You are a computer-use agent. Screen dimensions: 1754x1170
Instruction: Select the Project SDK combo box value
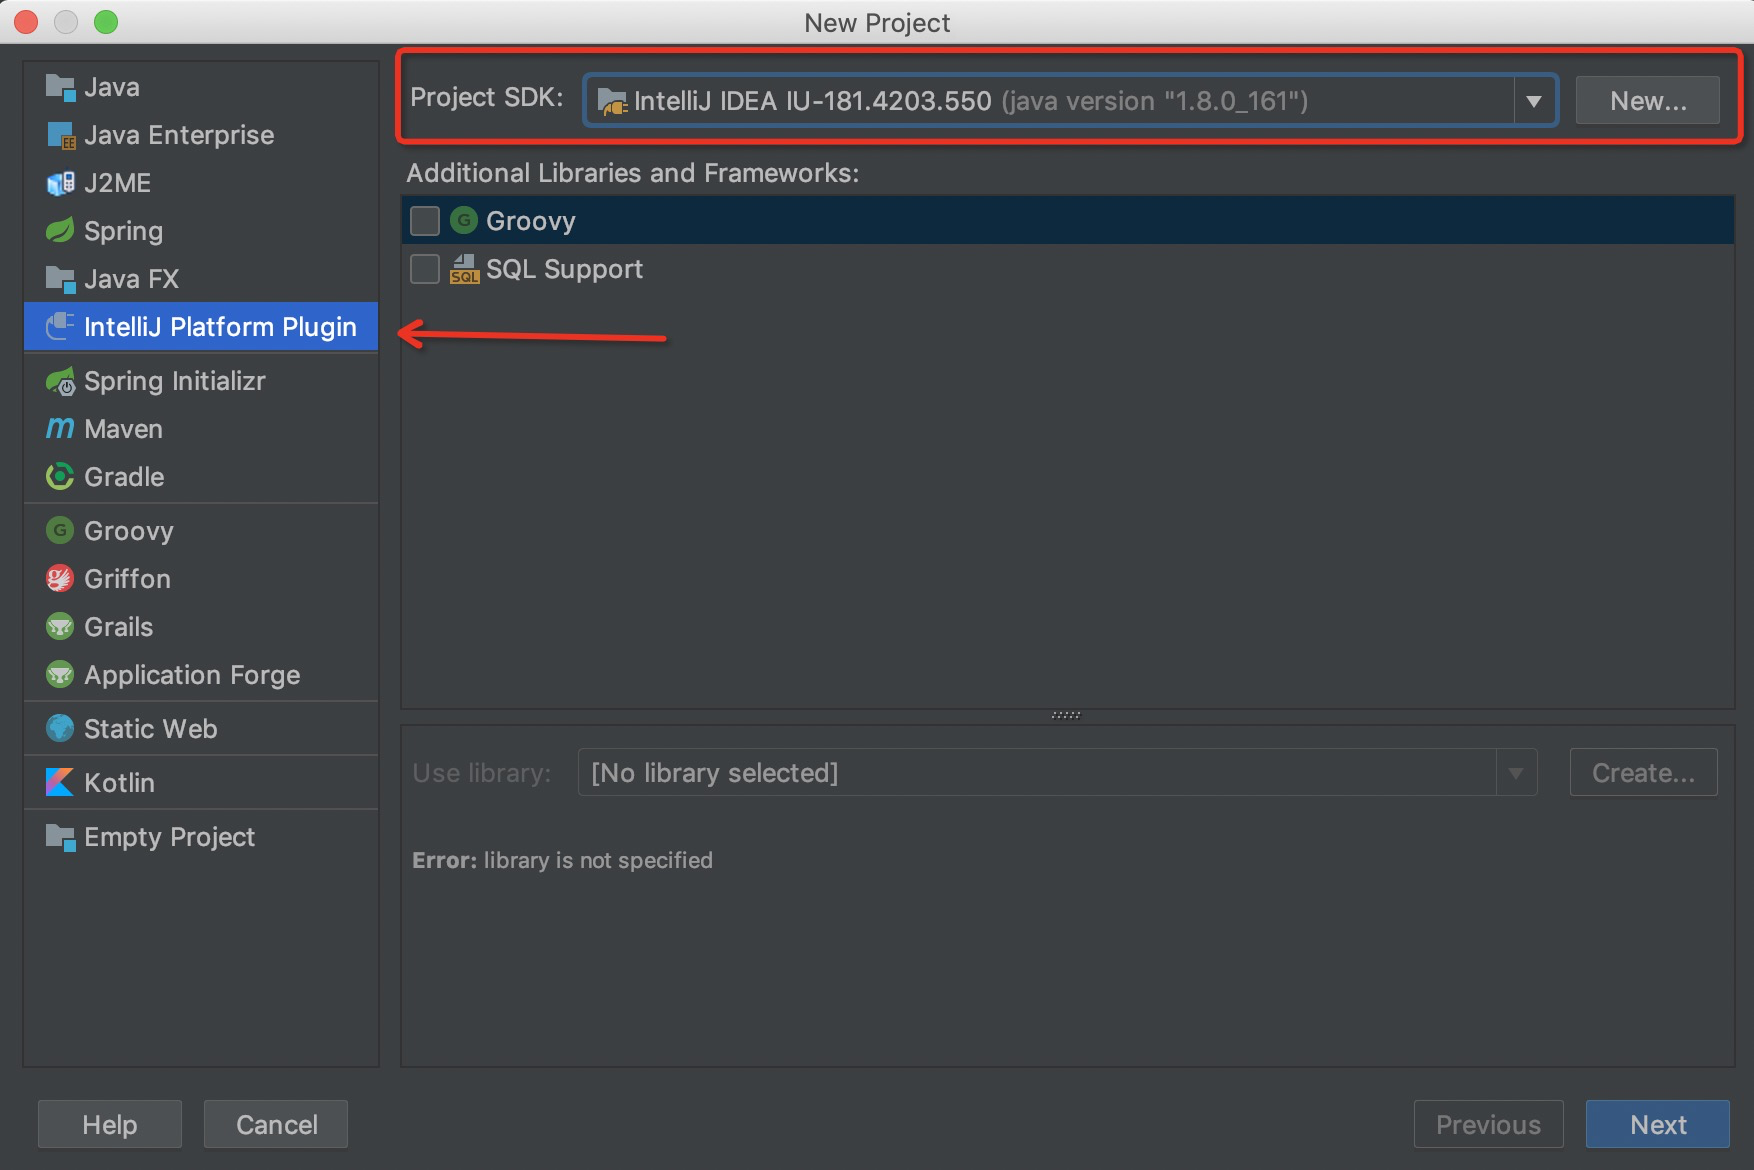tap(1070, 101)
